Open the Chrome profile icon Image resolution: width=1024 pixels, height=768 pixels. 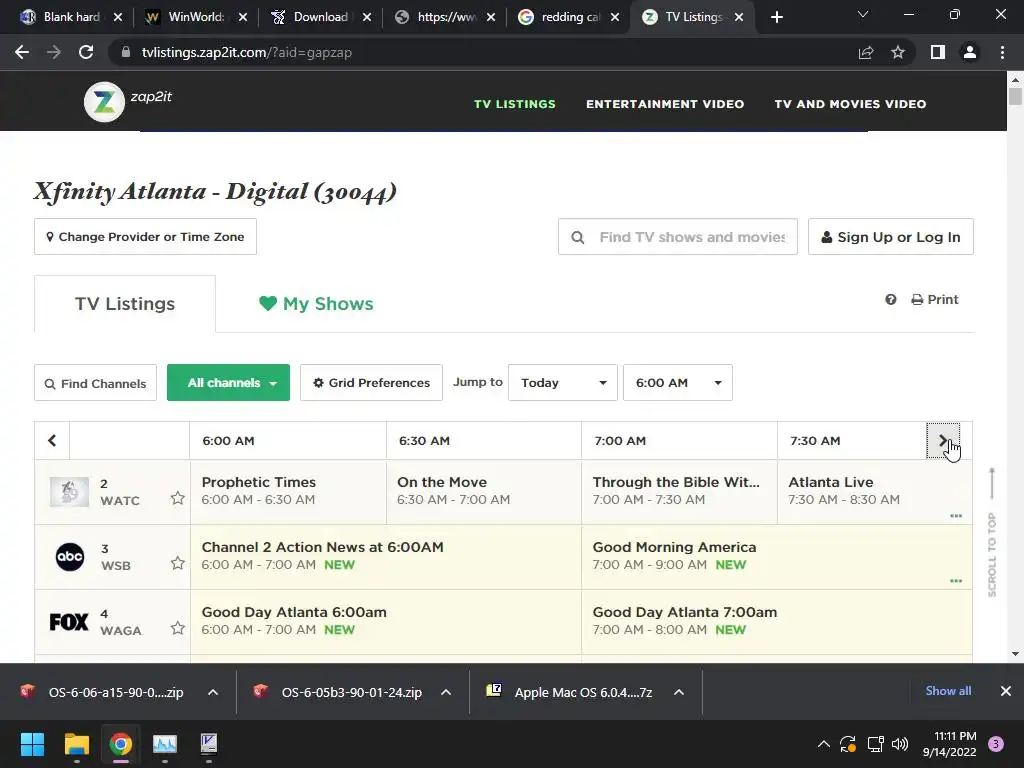(x=970, y=52)
